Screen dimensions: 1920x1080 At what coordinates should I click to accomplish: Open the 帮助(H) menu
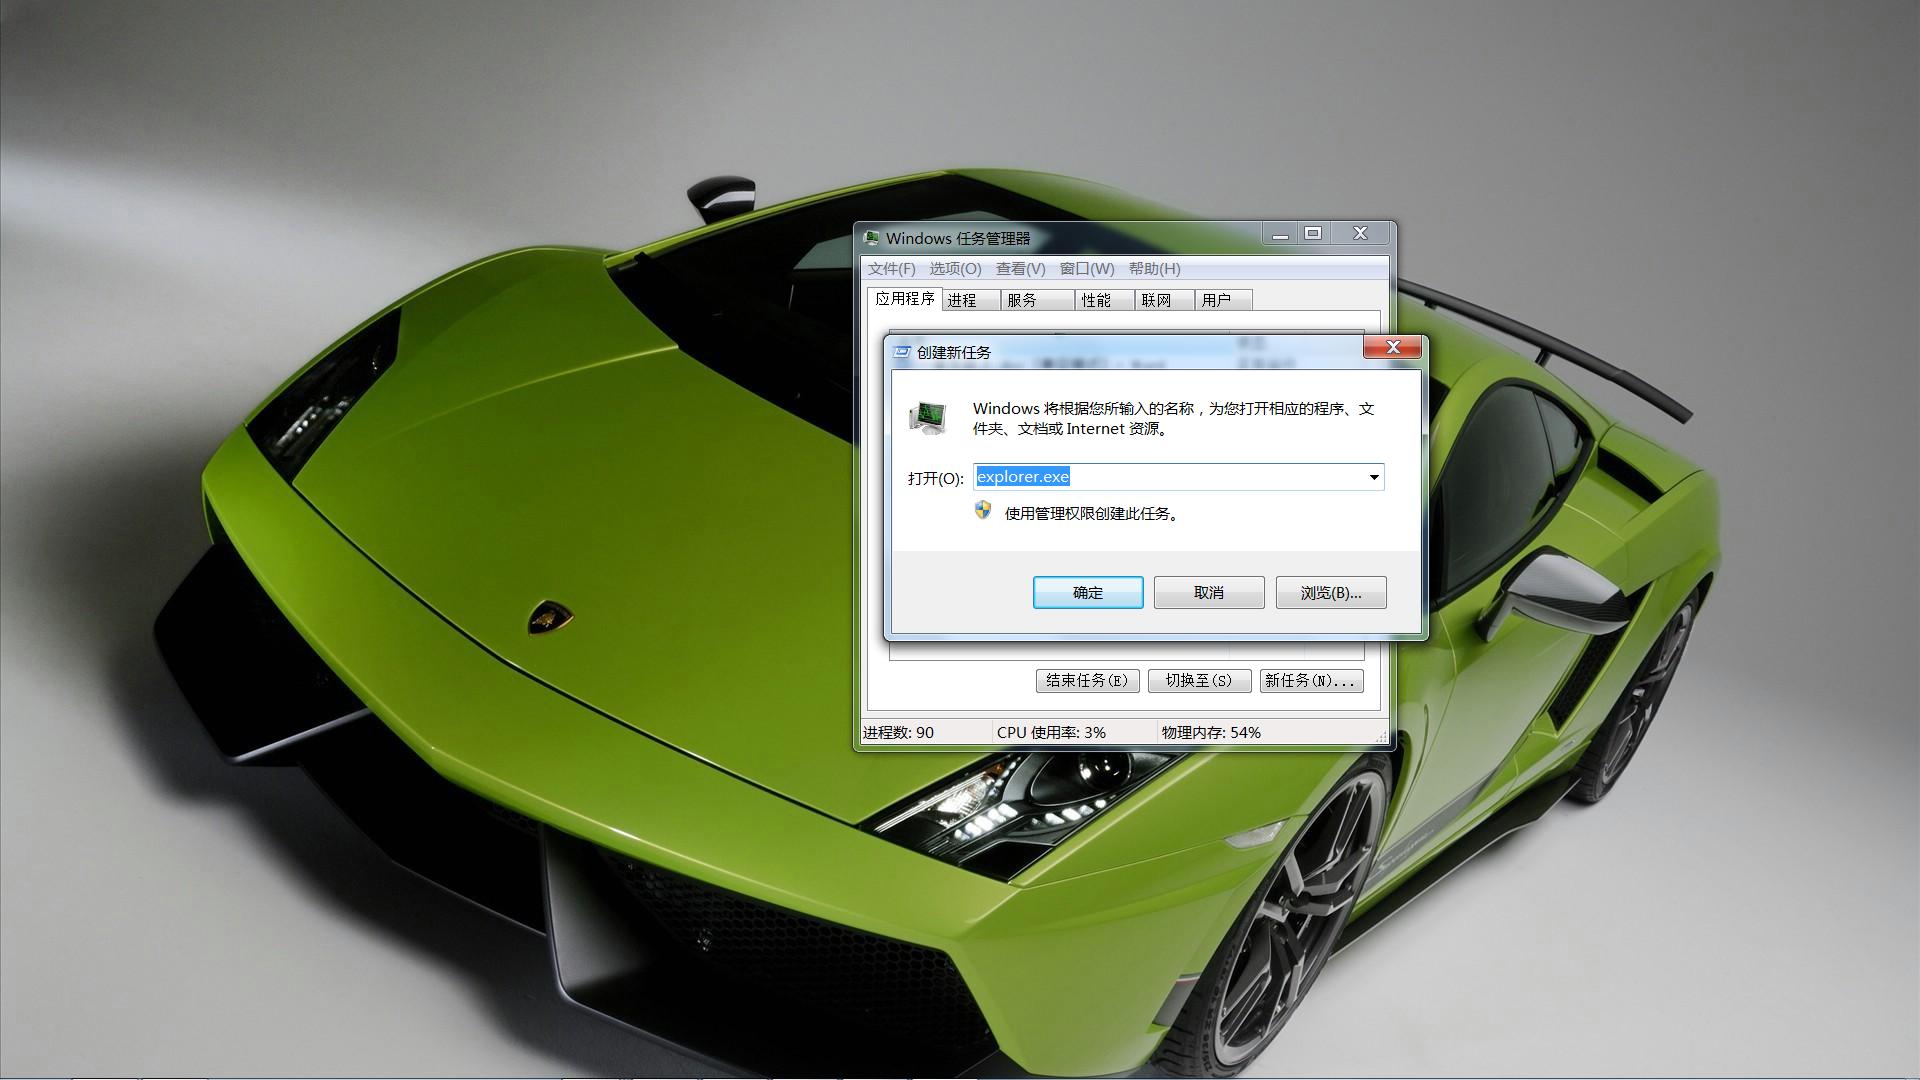point(1154,269)
